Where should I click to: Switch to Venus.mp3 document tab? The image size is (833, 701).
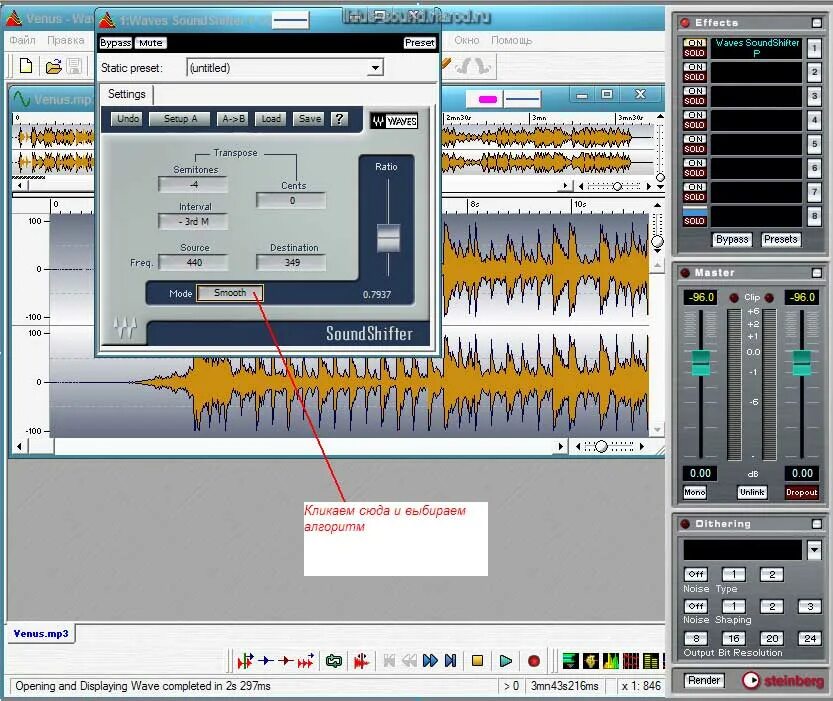41,634
